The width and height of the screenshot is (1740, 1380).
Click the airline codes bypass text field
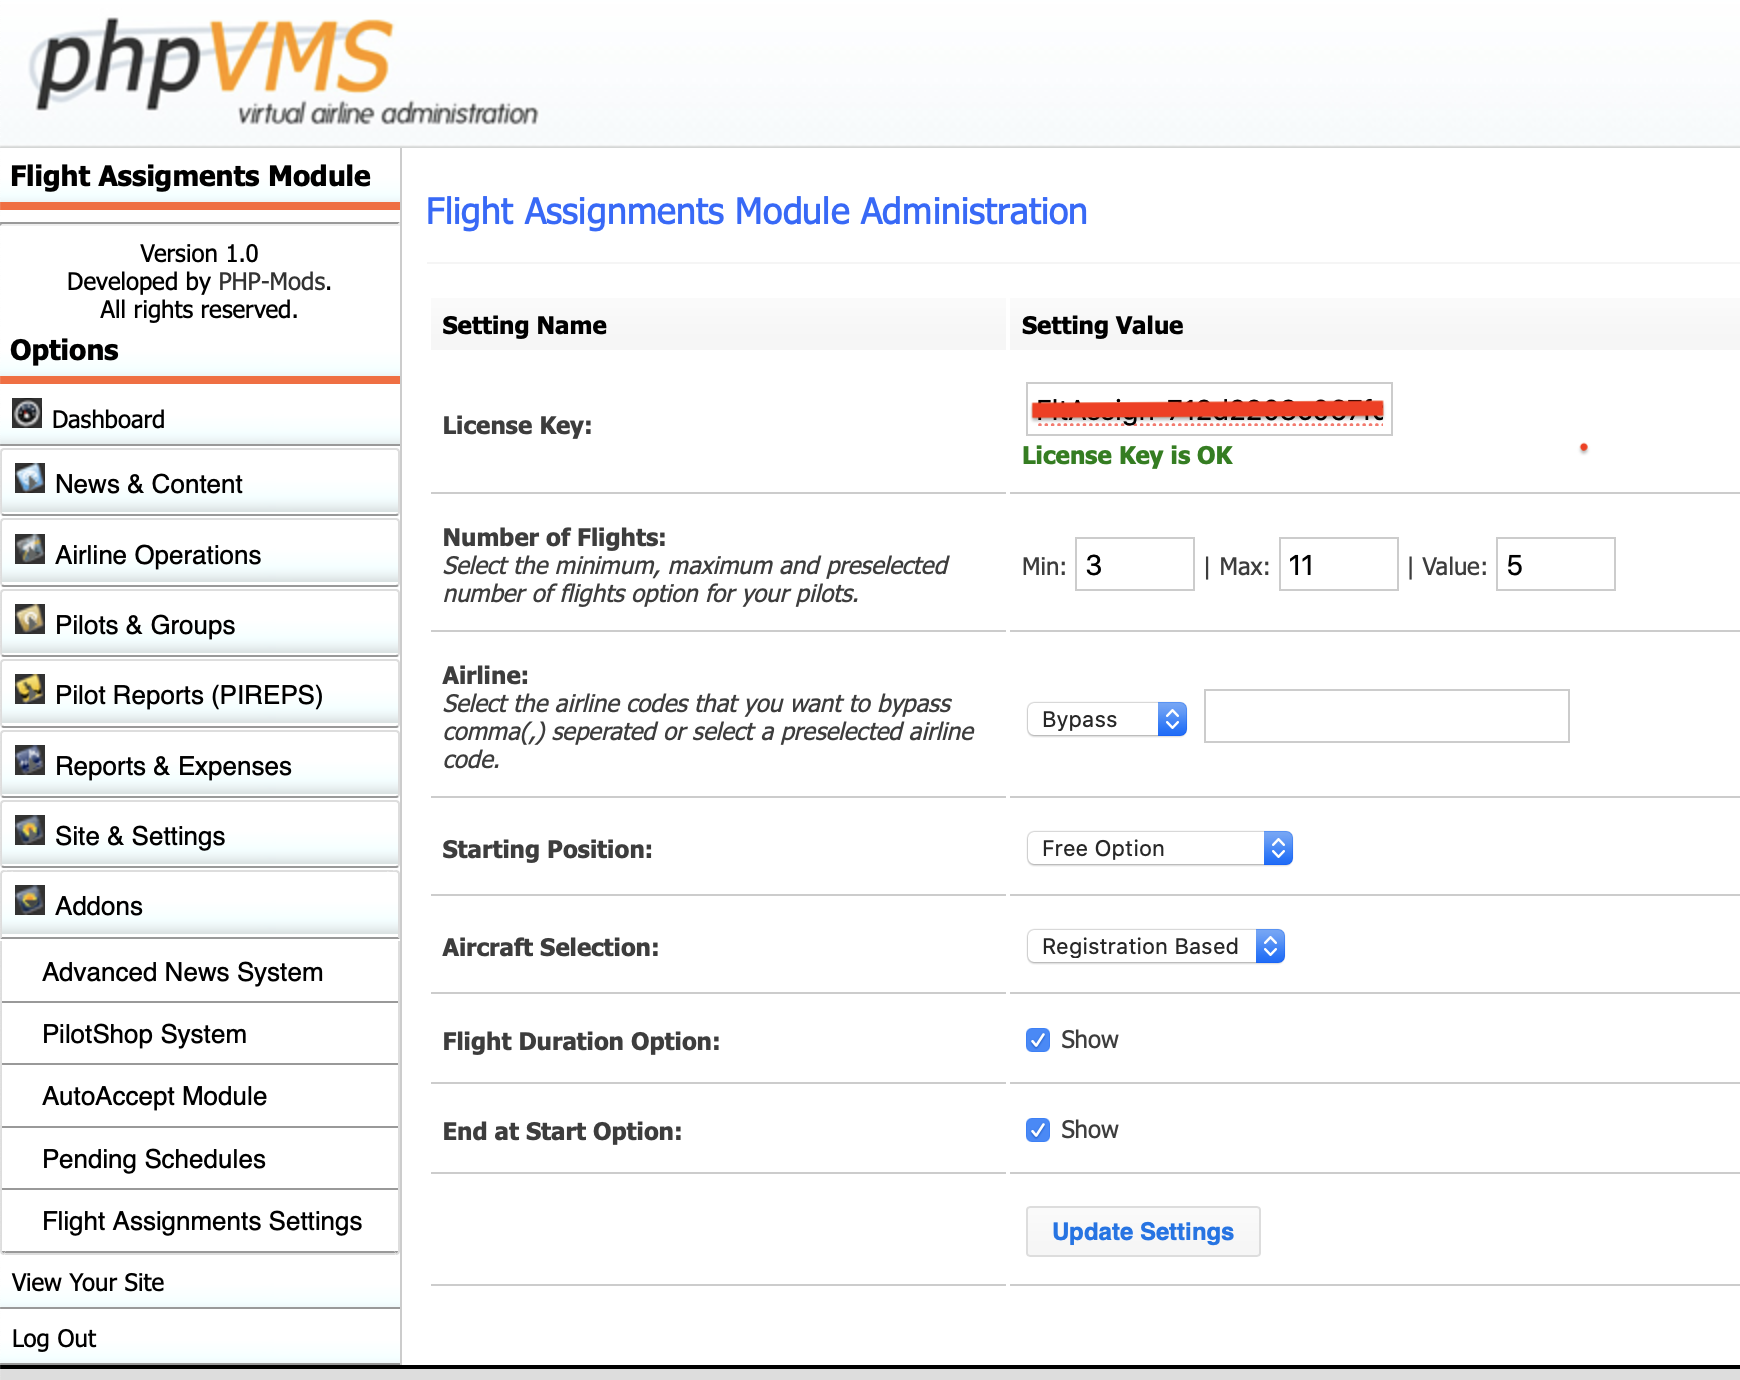[x=1386, y=716]
